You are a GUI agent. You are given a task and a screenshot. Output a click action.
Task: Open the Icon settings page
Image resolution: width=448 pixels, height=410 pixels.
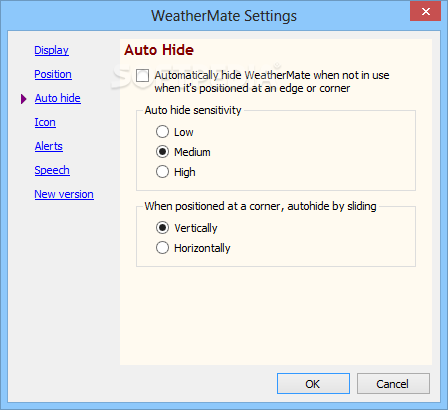tap(45, 122)
